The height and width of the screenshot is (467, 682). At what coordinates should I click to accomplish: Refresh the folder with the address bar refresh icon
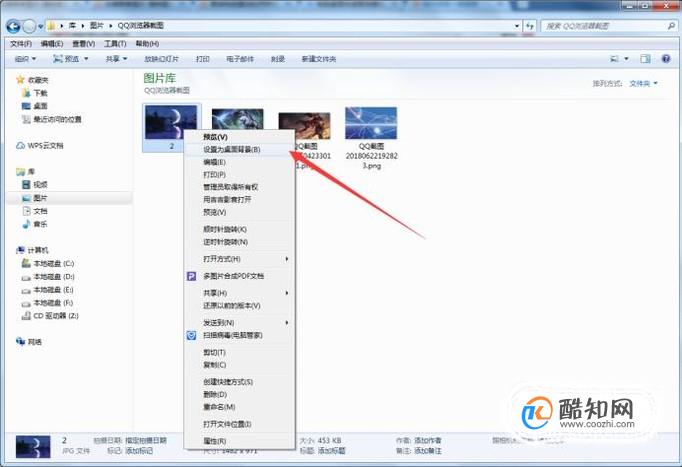(x=529, y=26)
